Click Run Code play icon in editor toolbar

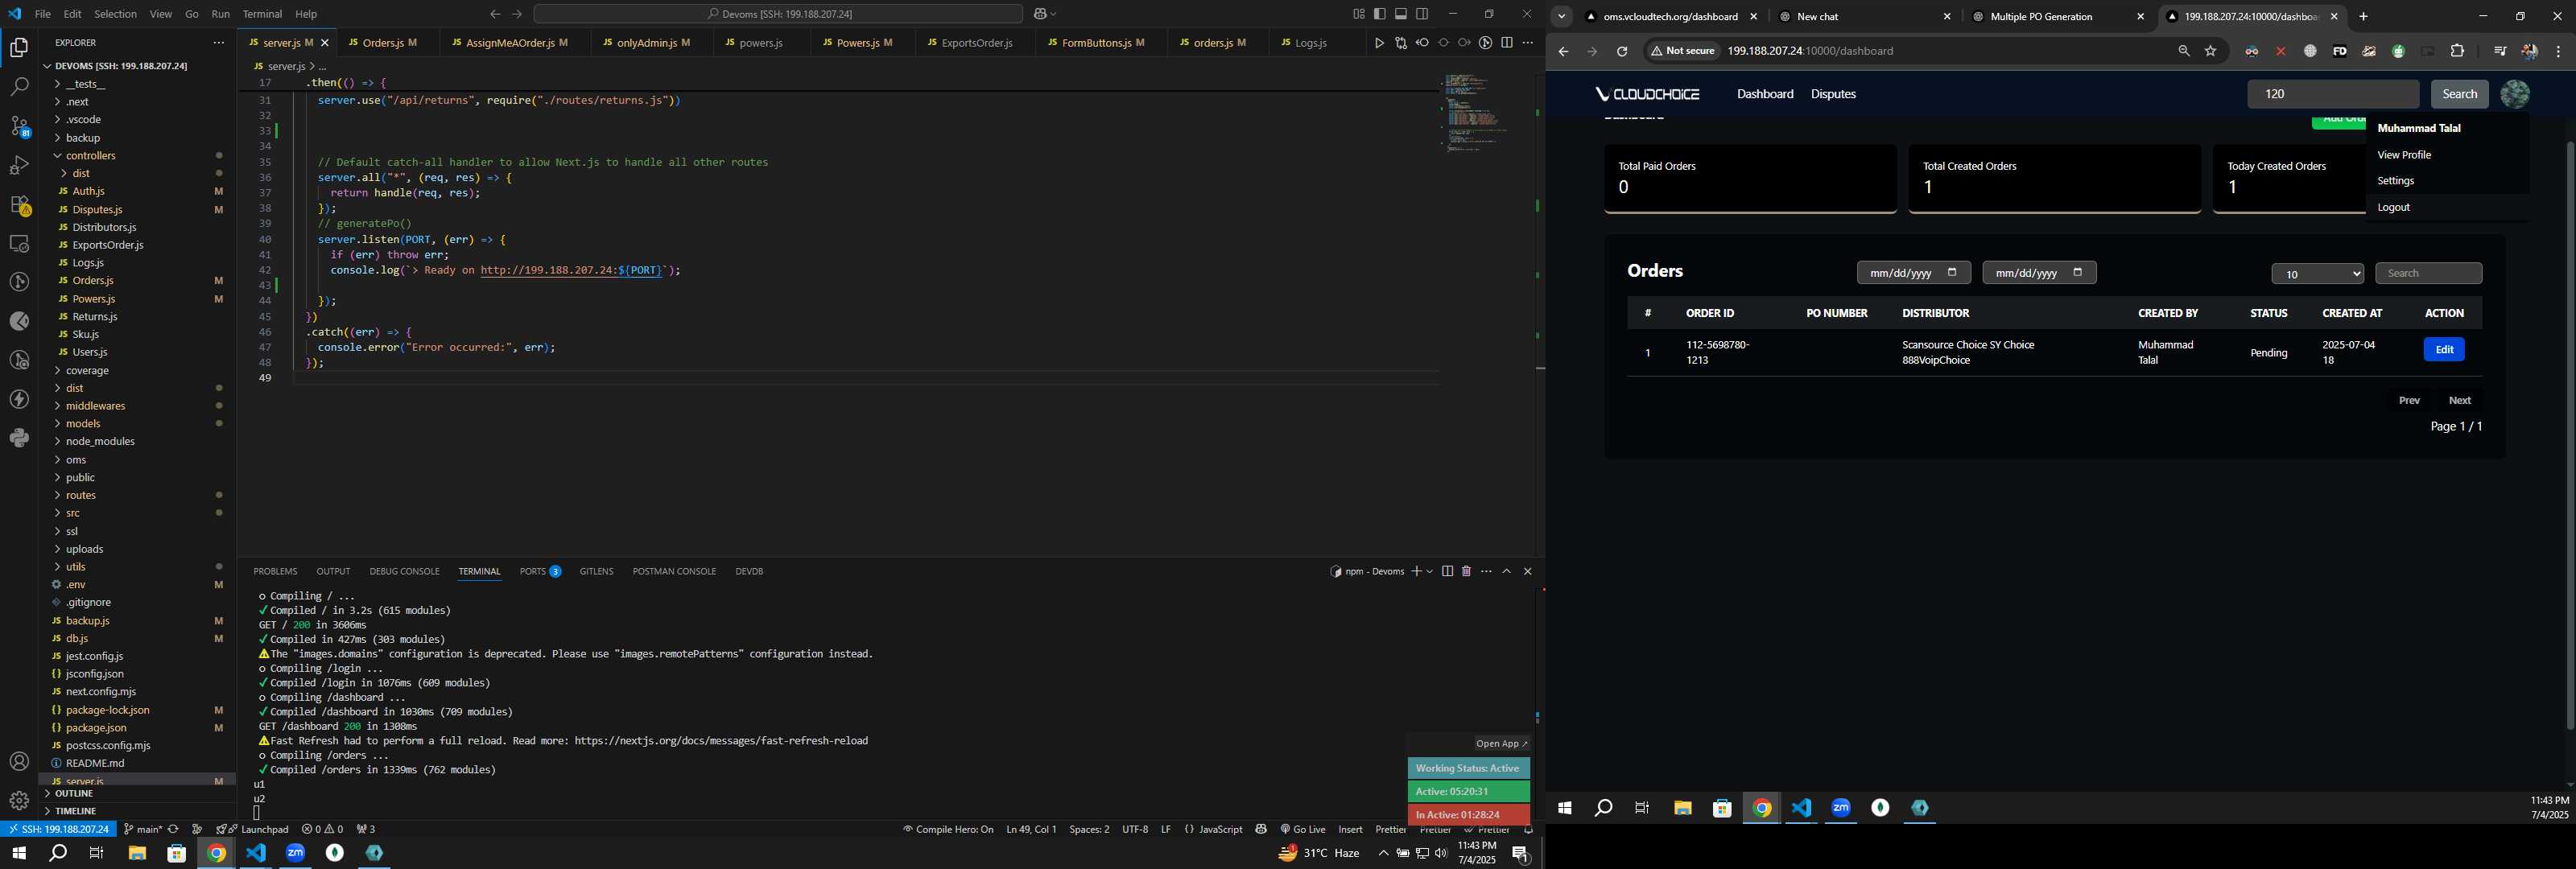[x=1379, y=43]
